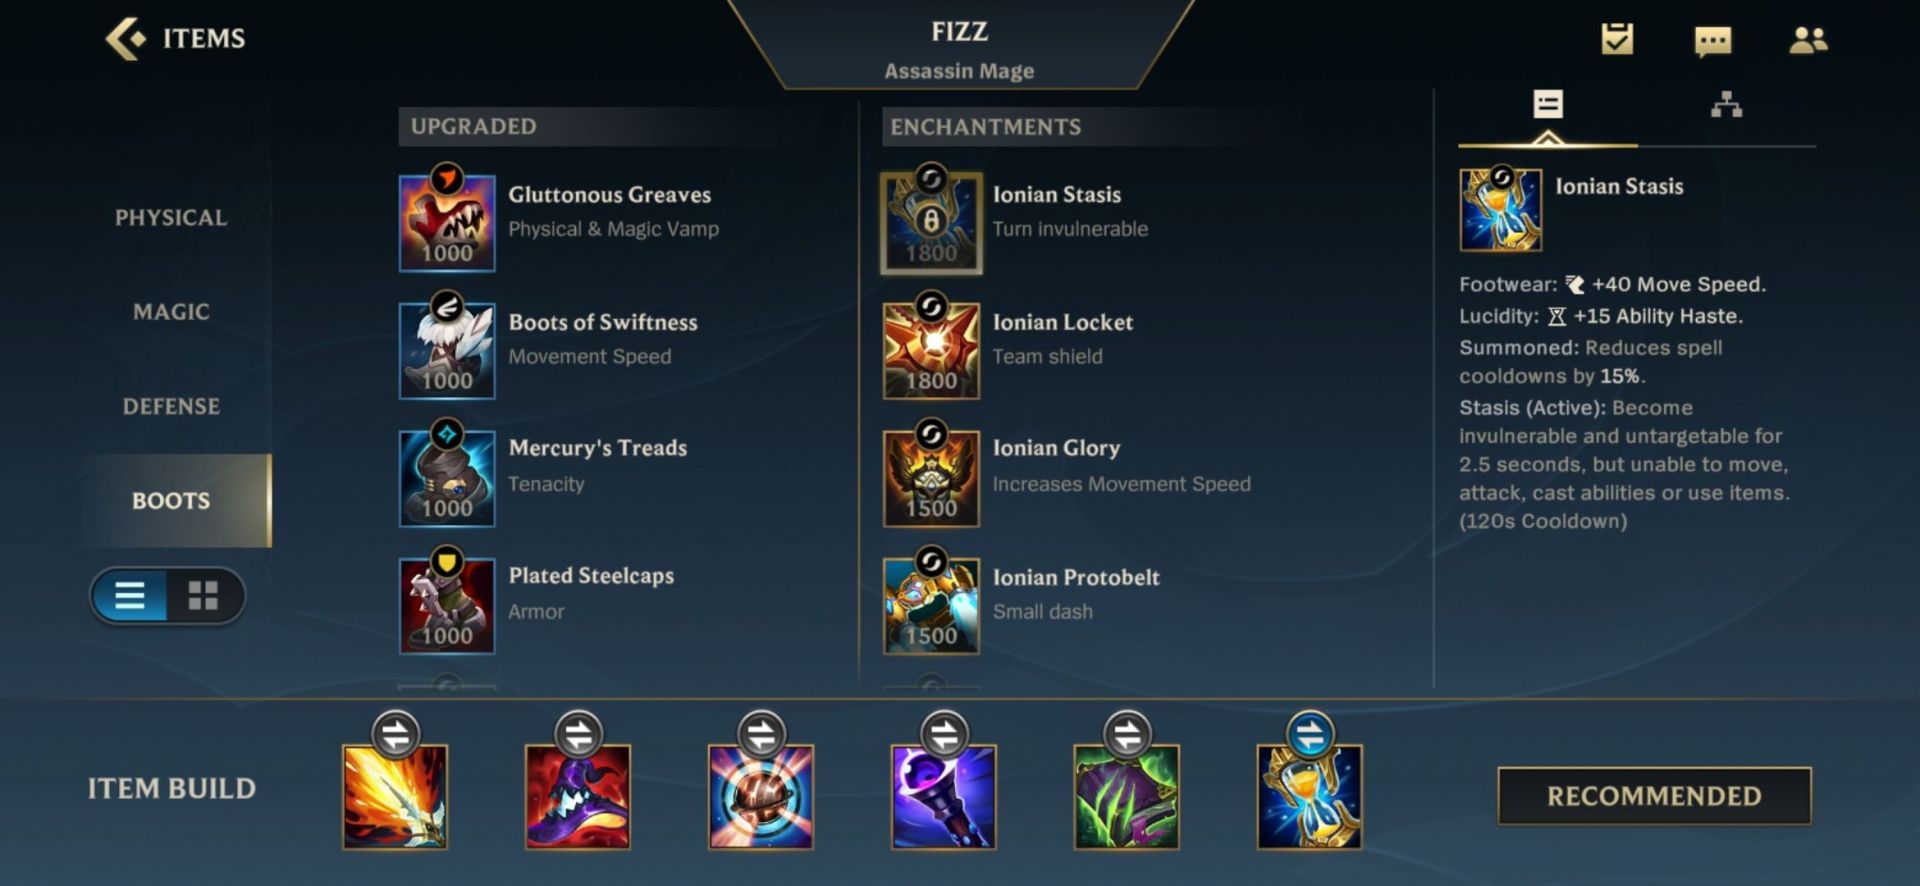Swap the purple hat item in build
The width and height of the screenshot is (1920, 886).
point(578,735)
